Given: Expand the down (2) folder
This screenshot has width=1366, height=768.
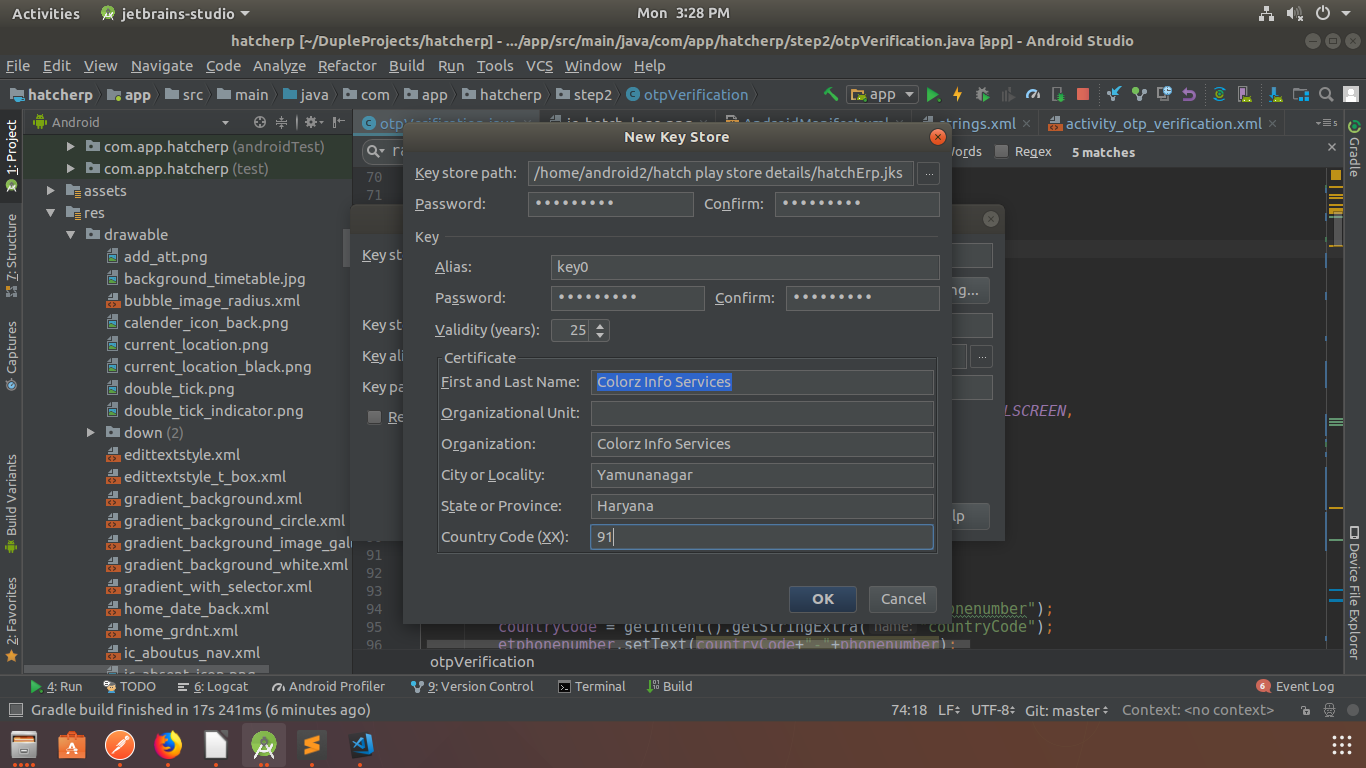Looking at the screenshot, I should point(91,433).
